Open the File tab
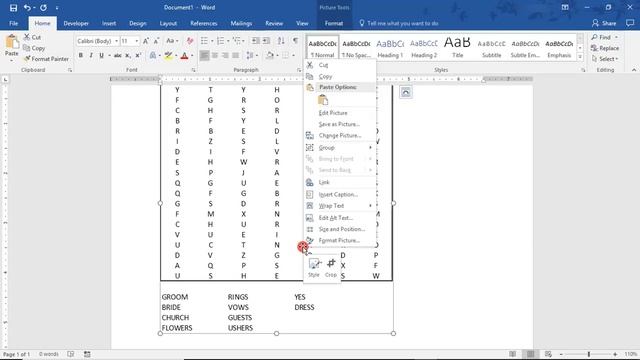 click(13, 23)
